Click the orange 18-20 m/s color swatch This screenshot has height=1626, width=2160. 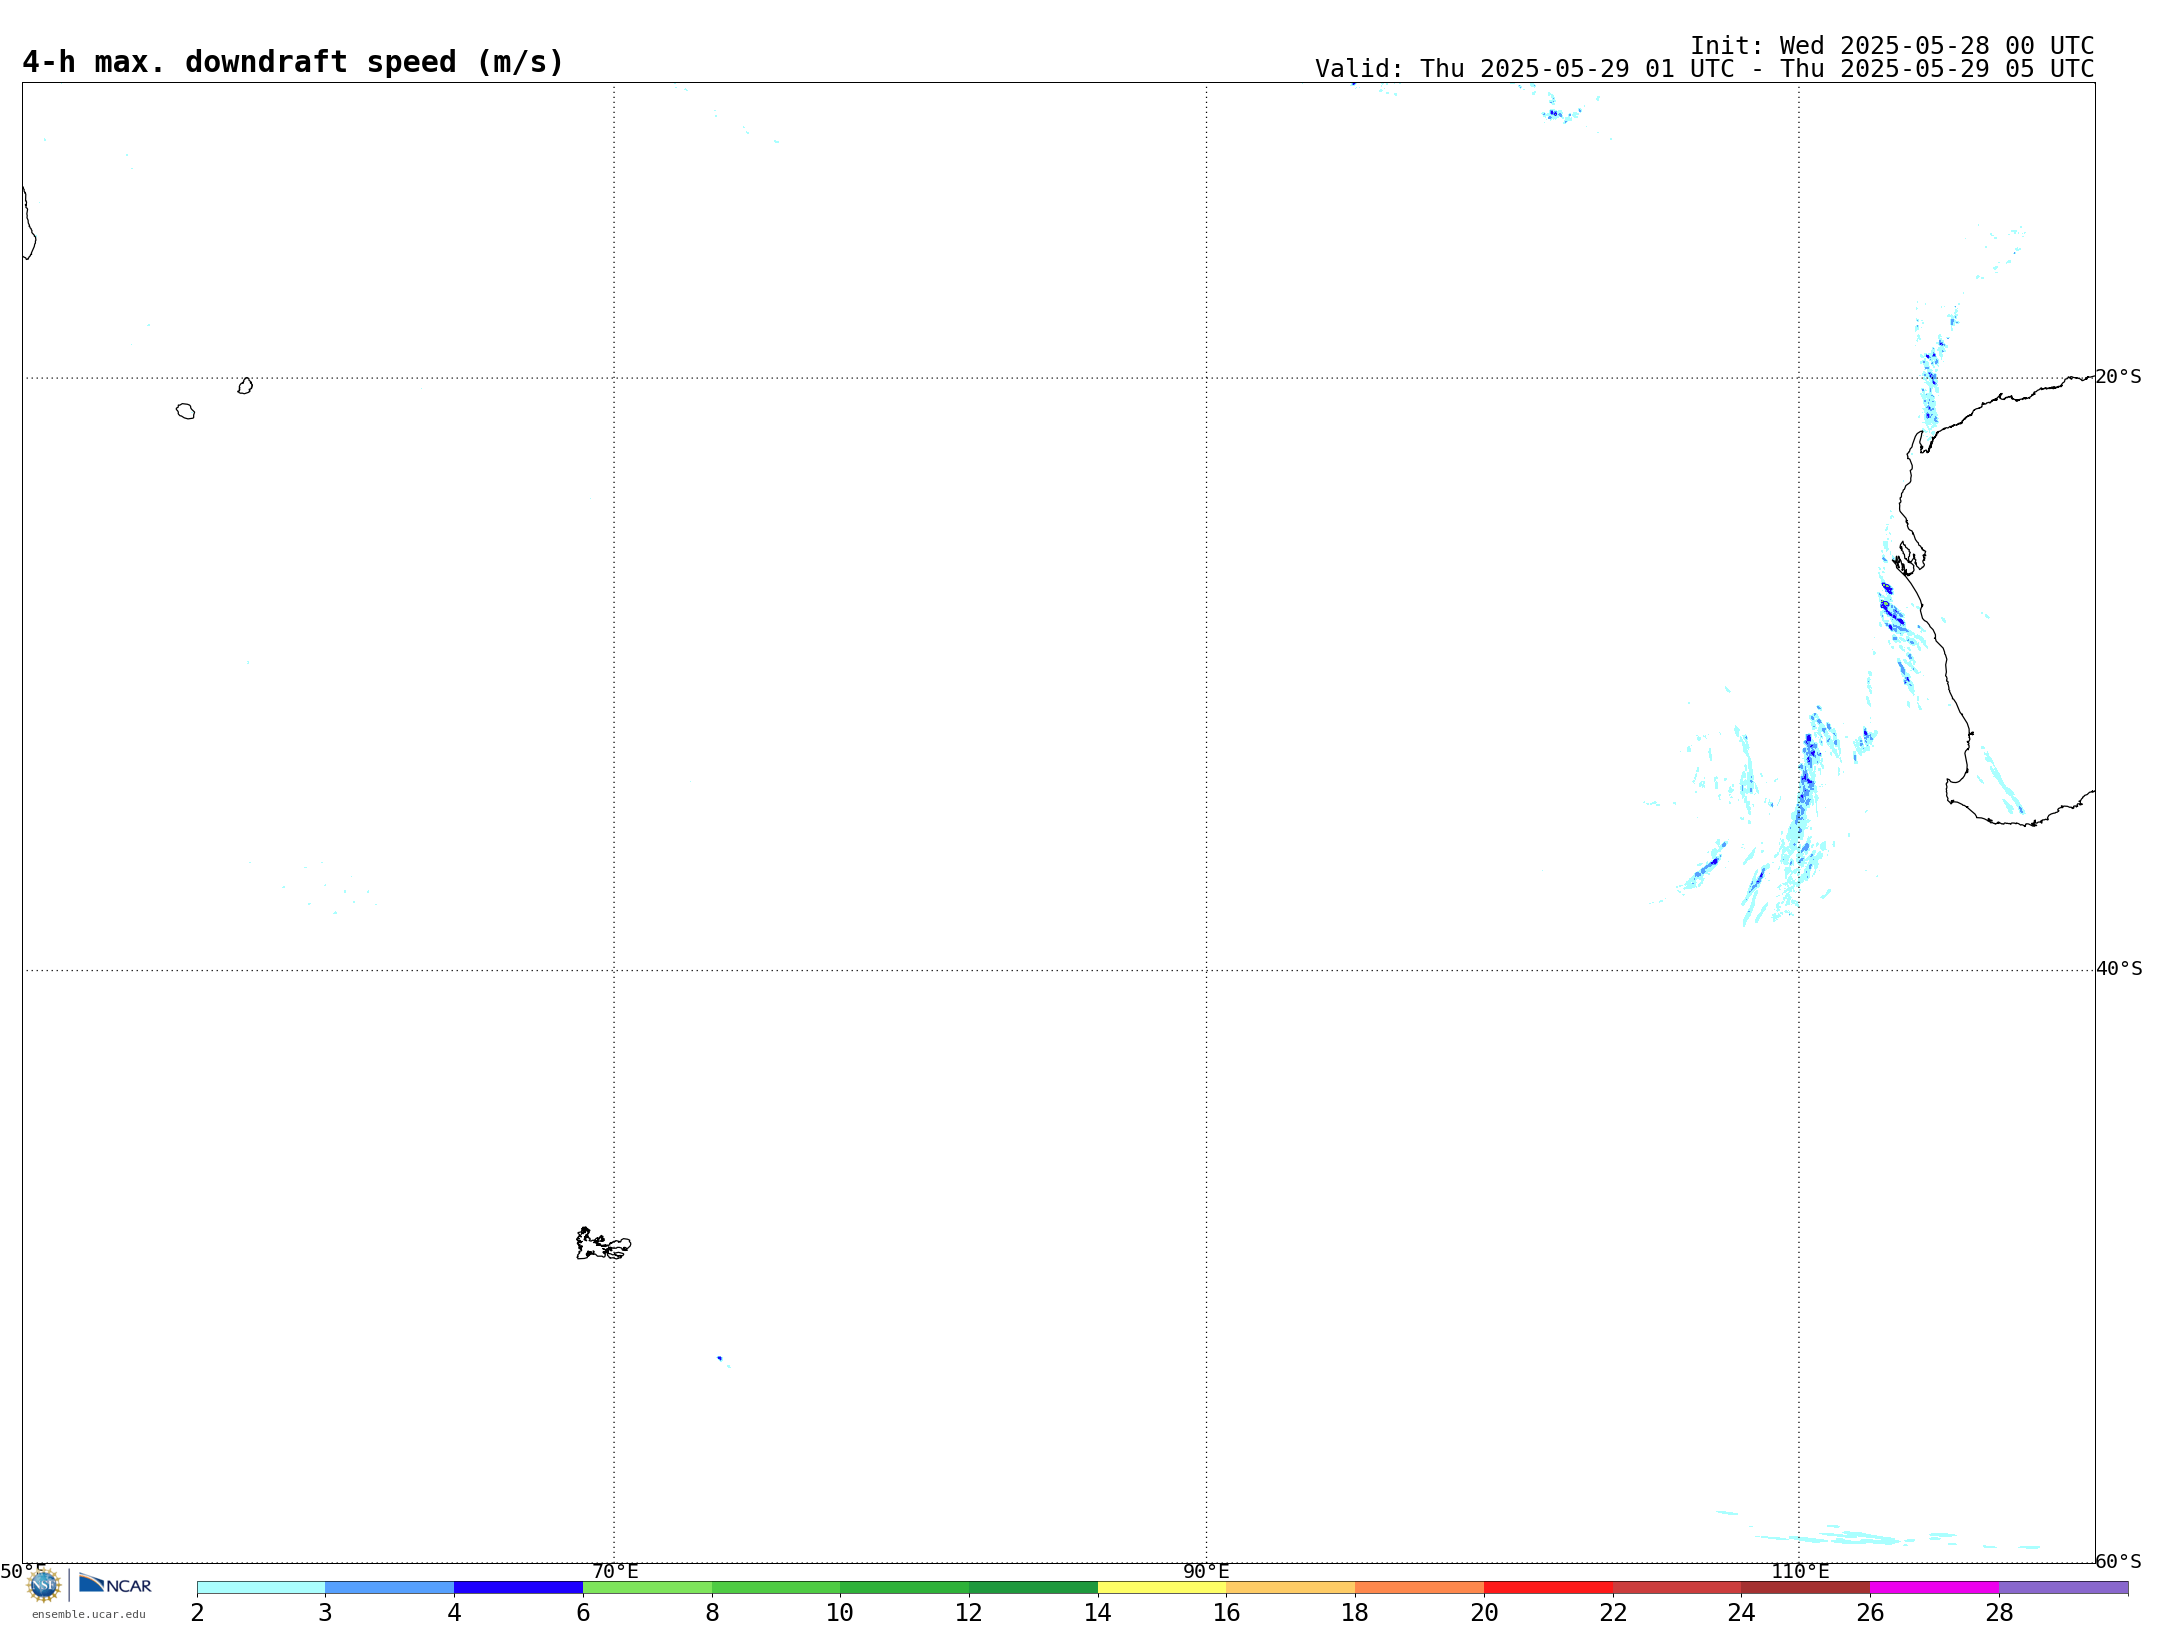(1419, 1587)
